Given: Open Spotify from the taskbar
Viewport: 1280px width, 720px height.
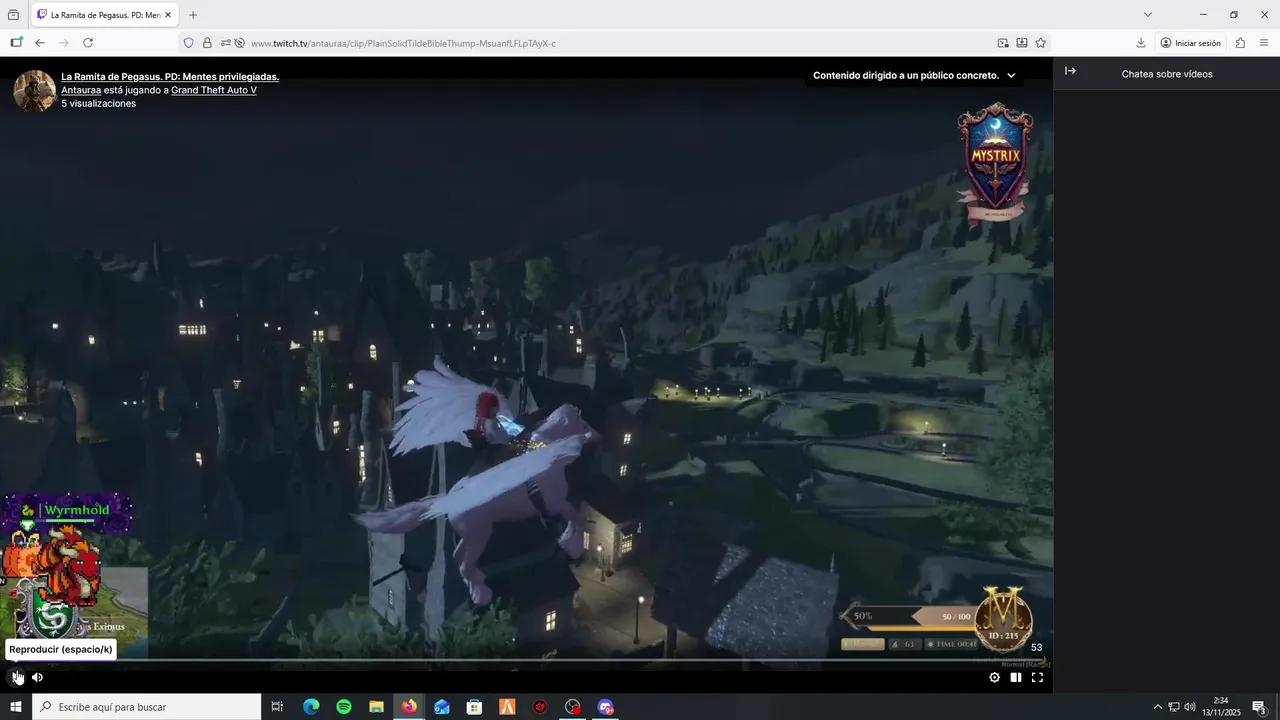Looking at the screenshot, I should (344, 707).
